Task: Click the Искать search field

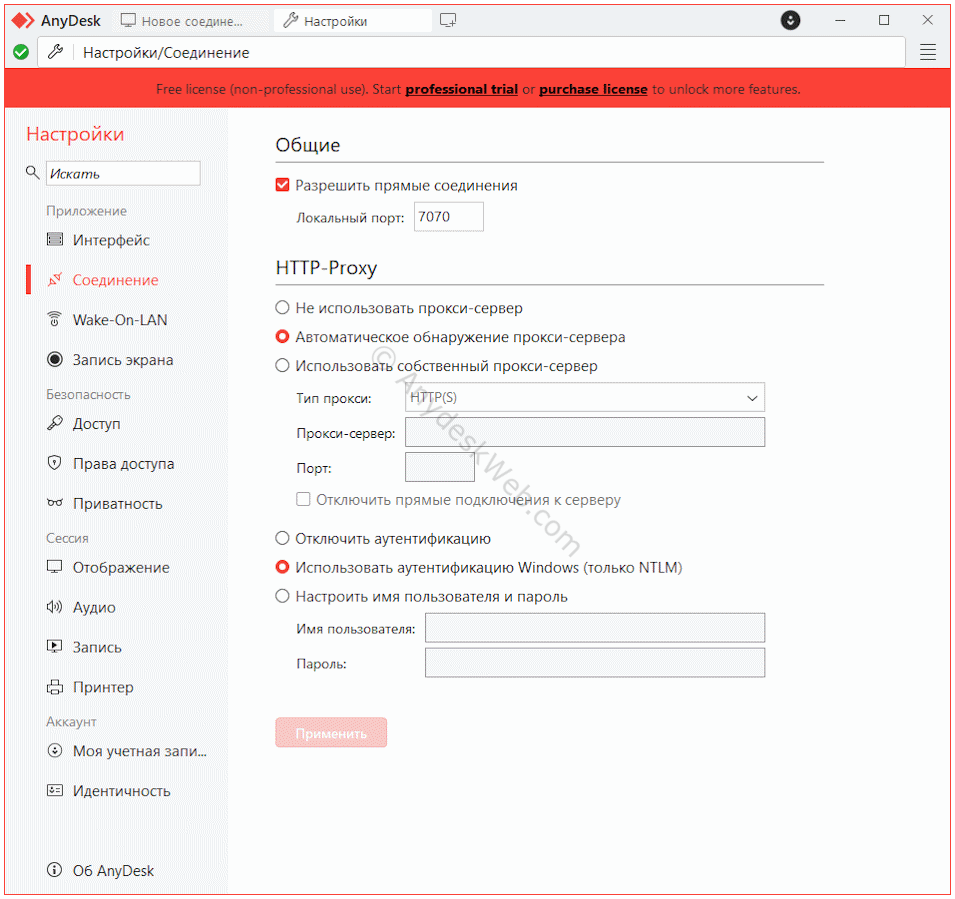Action: click(x=123, y=173)
